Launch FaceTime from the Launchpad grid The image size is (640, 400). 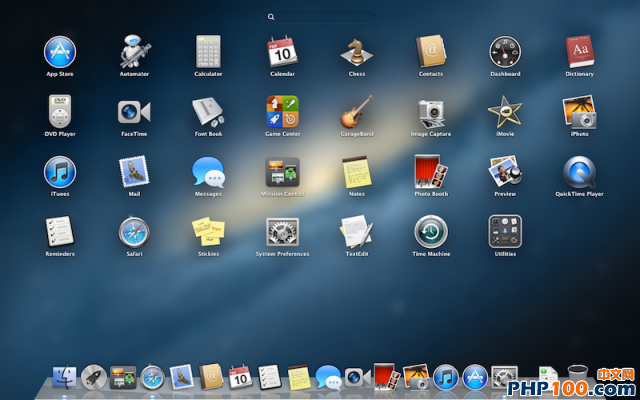(134, 112)
